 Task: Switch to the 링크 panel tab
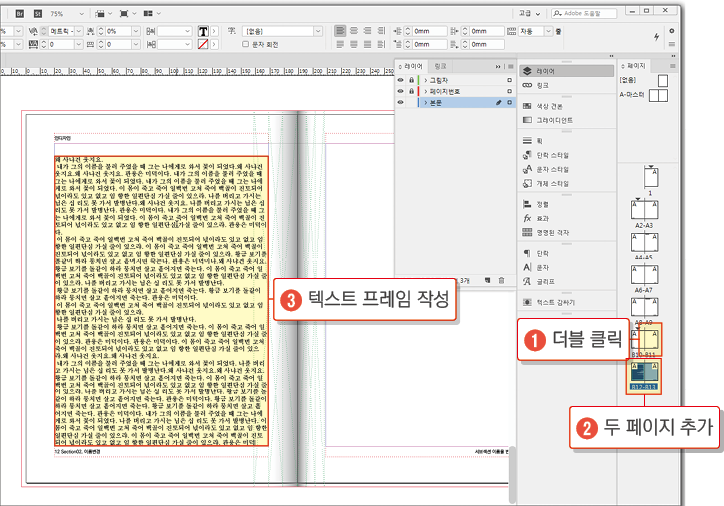pyautogui.click(x=440, y=66)
